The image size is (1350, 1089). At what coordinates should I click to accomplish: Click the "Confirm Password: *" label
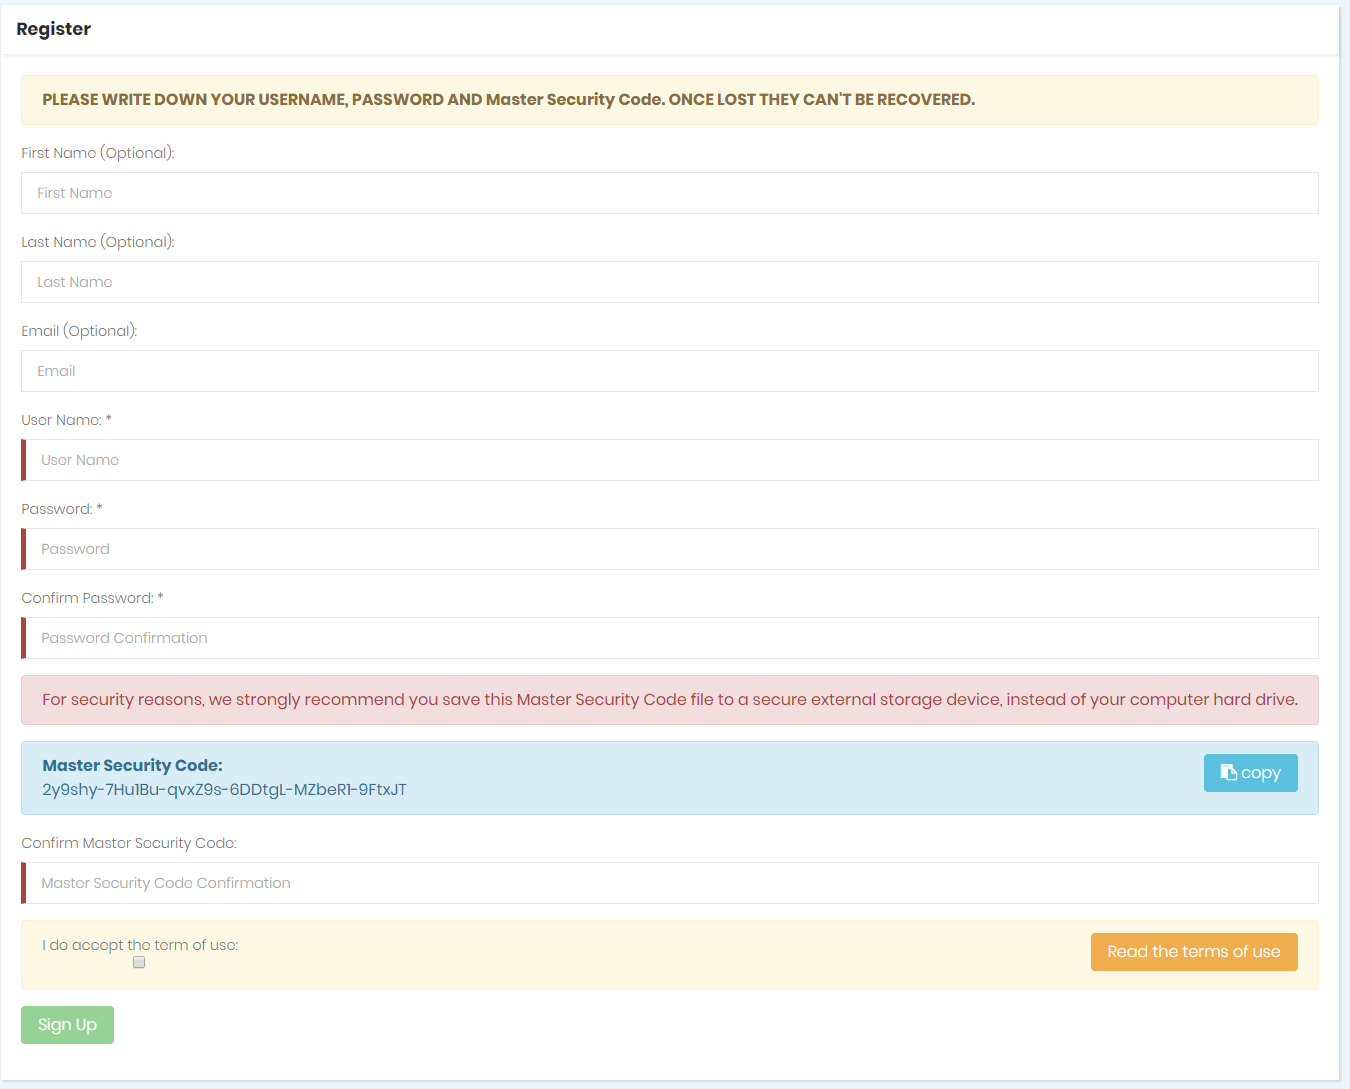92,598
